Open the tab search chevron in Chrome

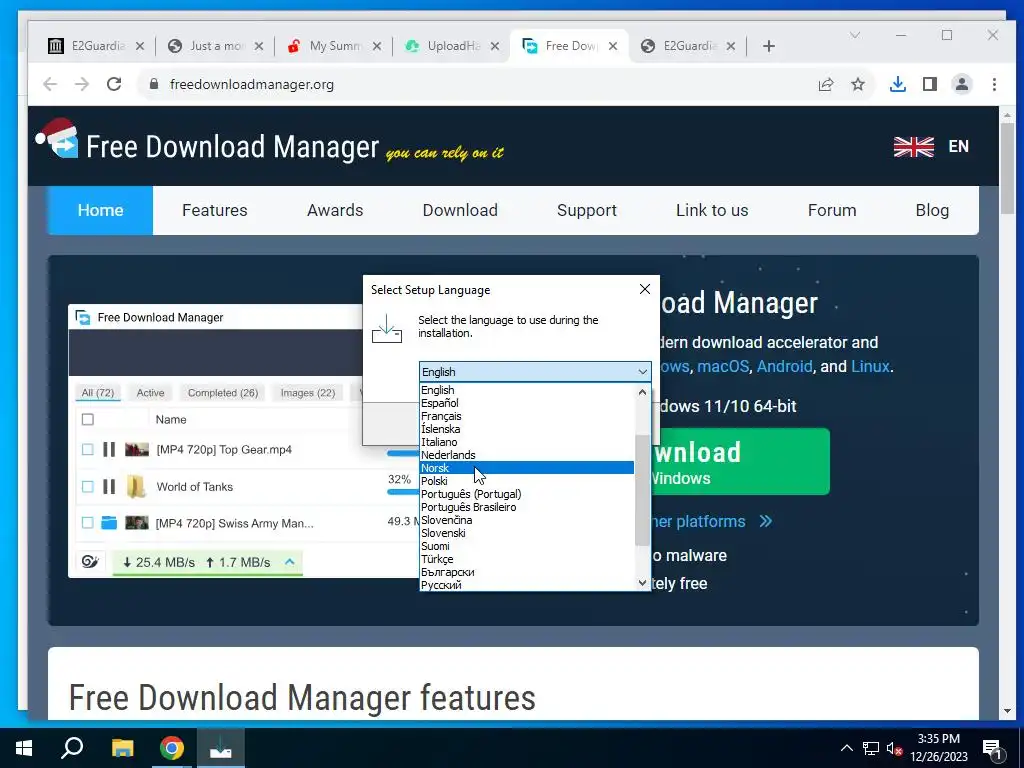point(854,35)
